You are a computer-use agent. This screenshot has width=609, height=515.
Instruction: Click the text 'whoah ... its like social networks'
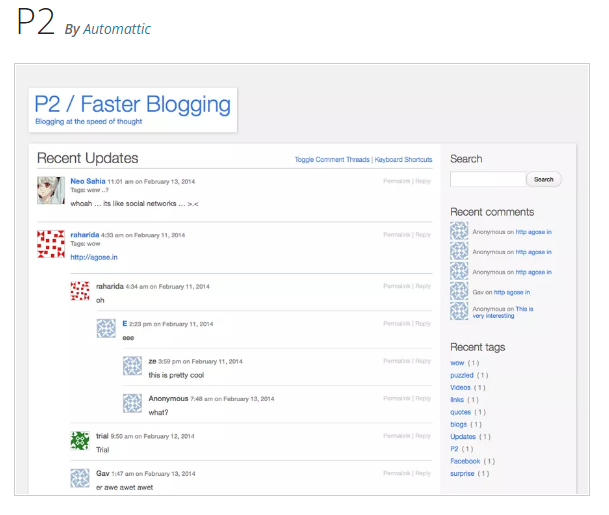(x=123, y=204)
